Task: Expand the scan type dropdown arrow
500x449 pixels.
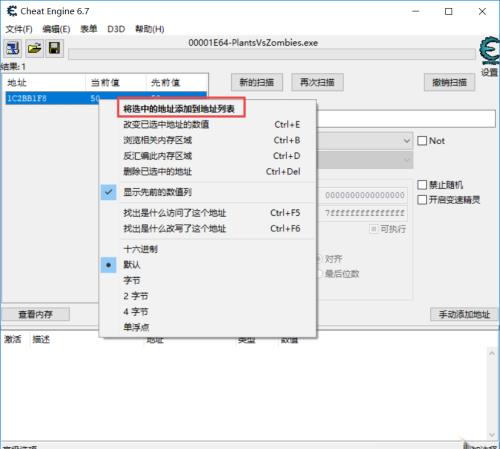Action: pos(407,140)
